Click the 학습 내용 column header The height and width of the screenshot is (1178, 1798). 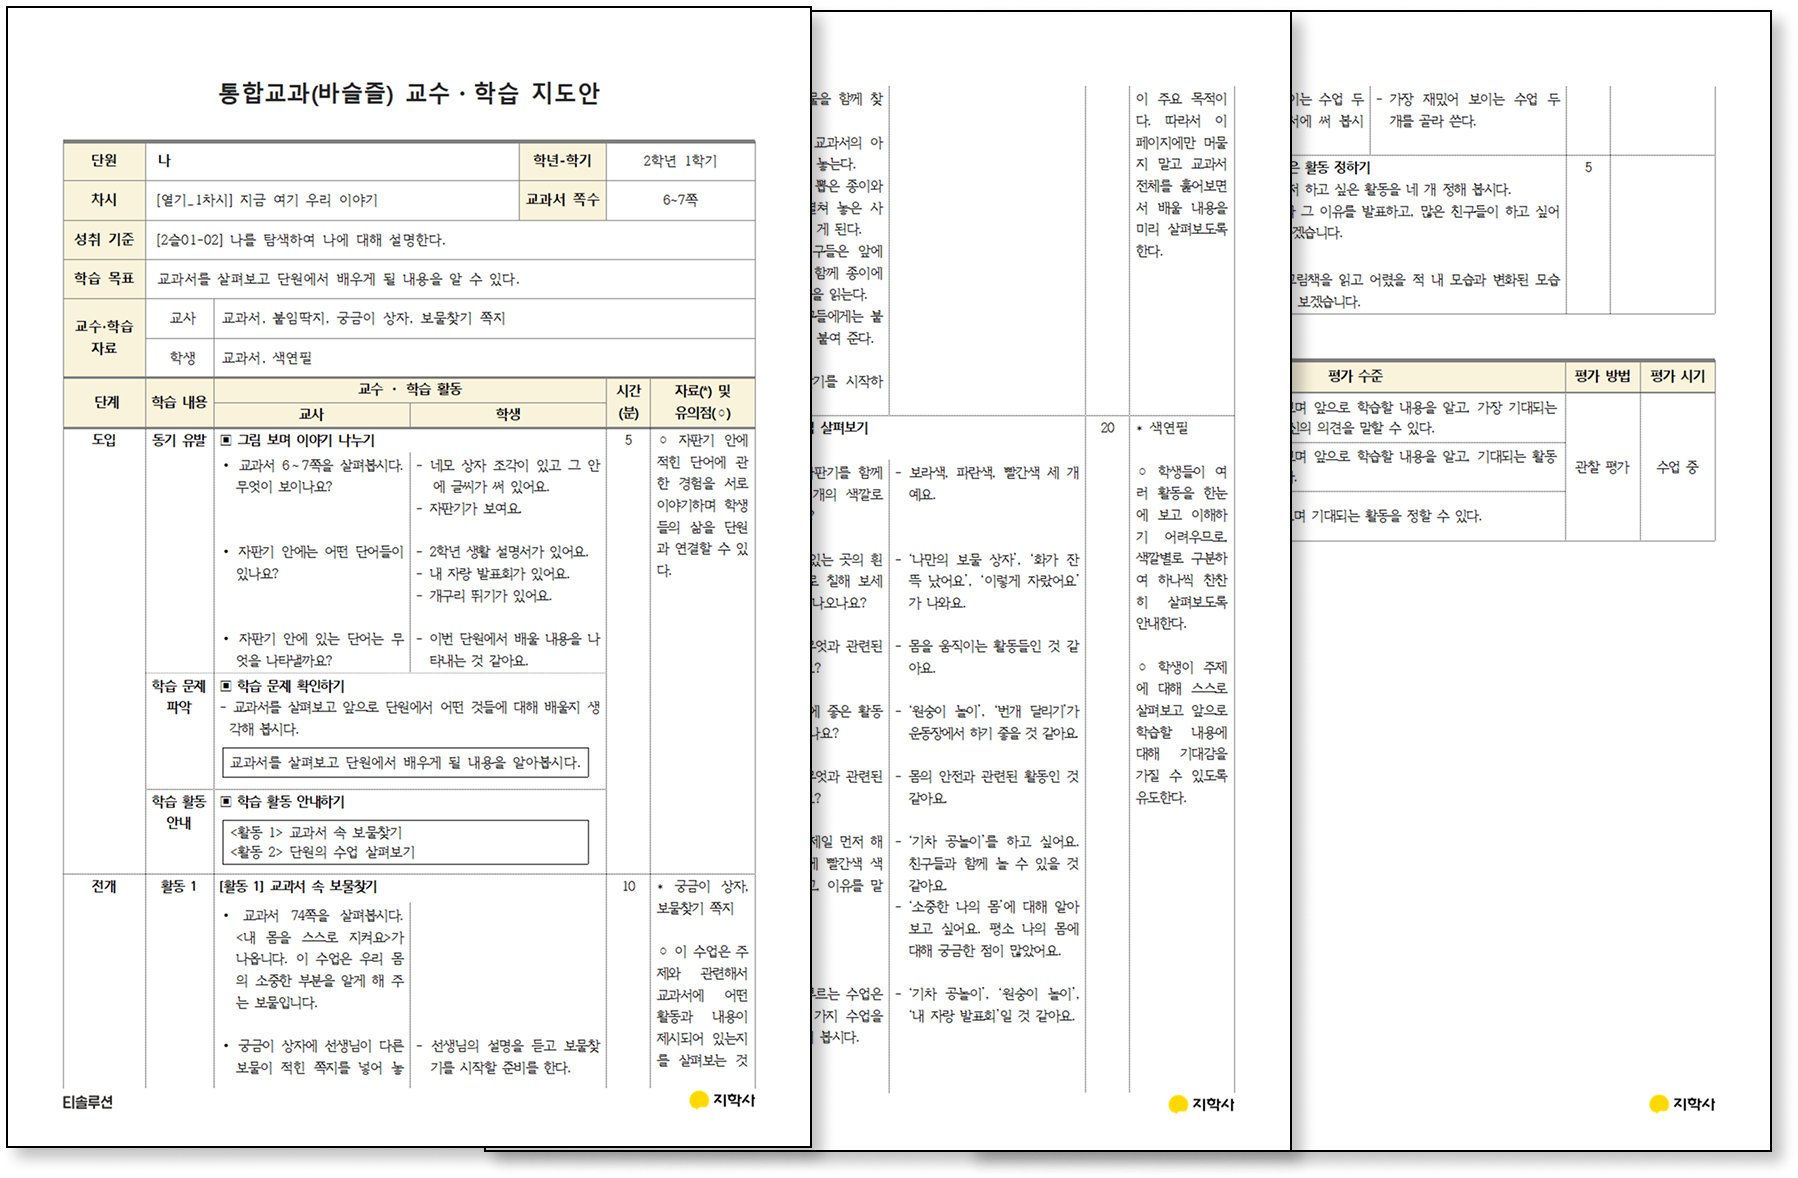point(180,402)
